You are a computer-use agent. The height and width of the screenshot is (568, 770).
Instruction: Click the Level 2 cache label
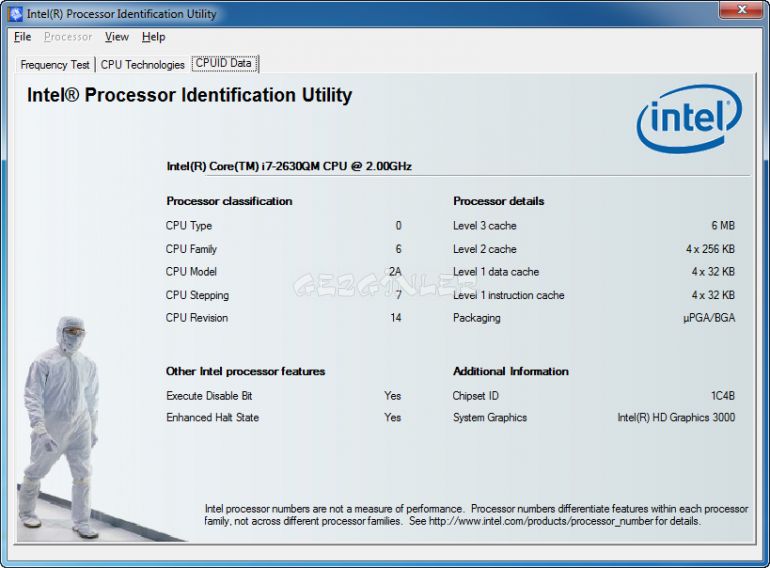click(485, 249)
